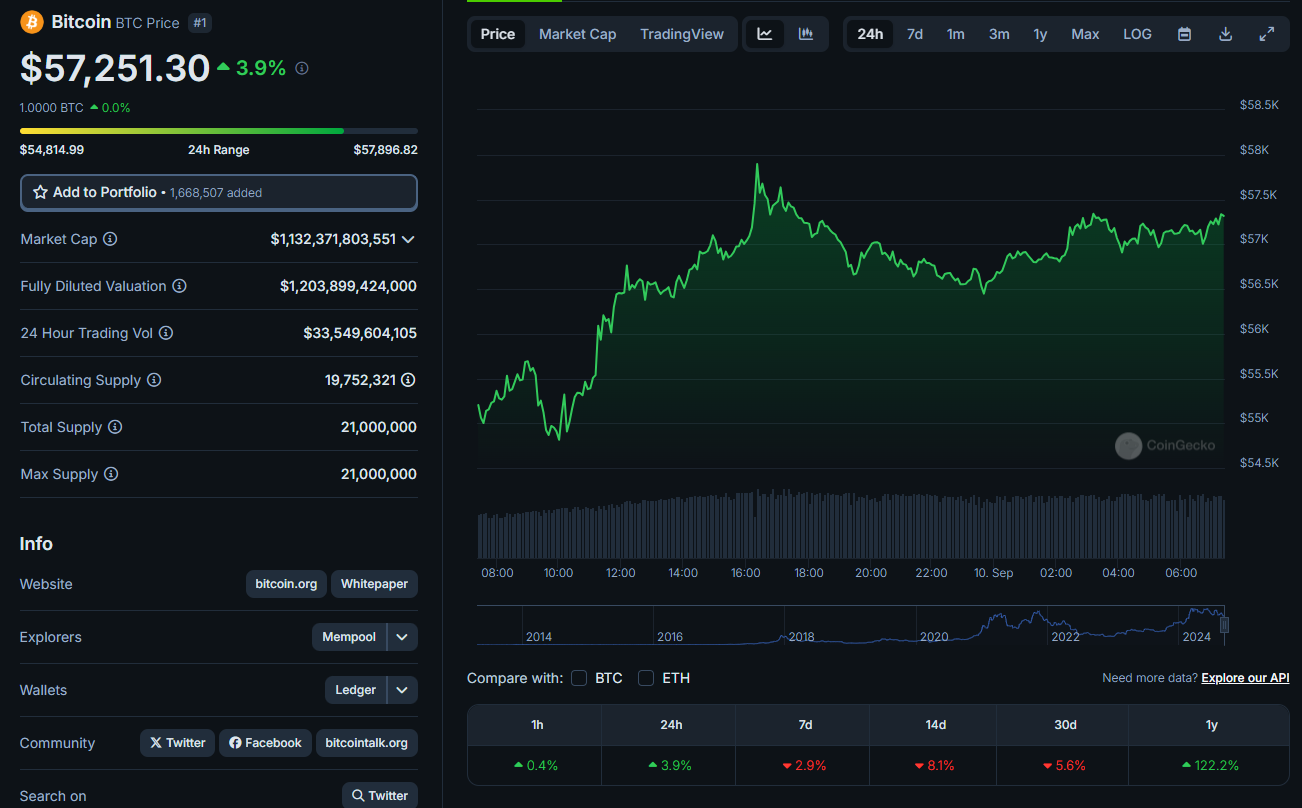The width and height of the screenshot is (1302, 808).
Task: Click the 14d 8.1% change value
Action: point(935,765)
